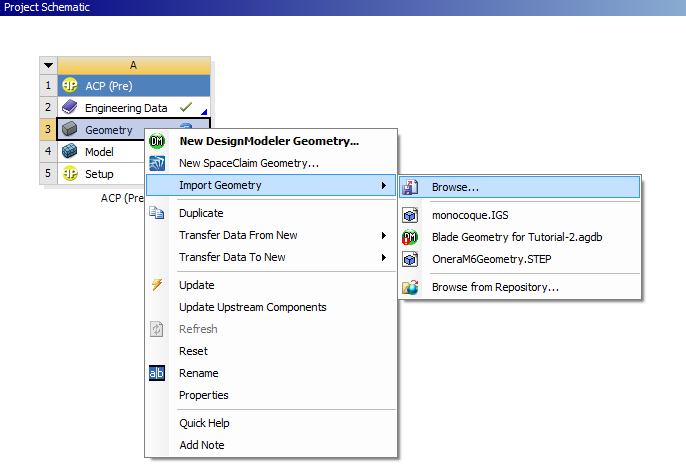Select Import Geometry menu entry
686x476 pixels.
coord(271,185)
